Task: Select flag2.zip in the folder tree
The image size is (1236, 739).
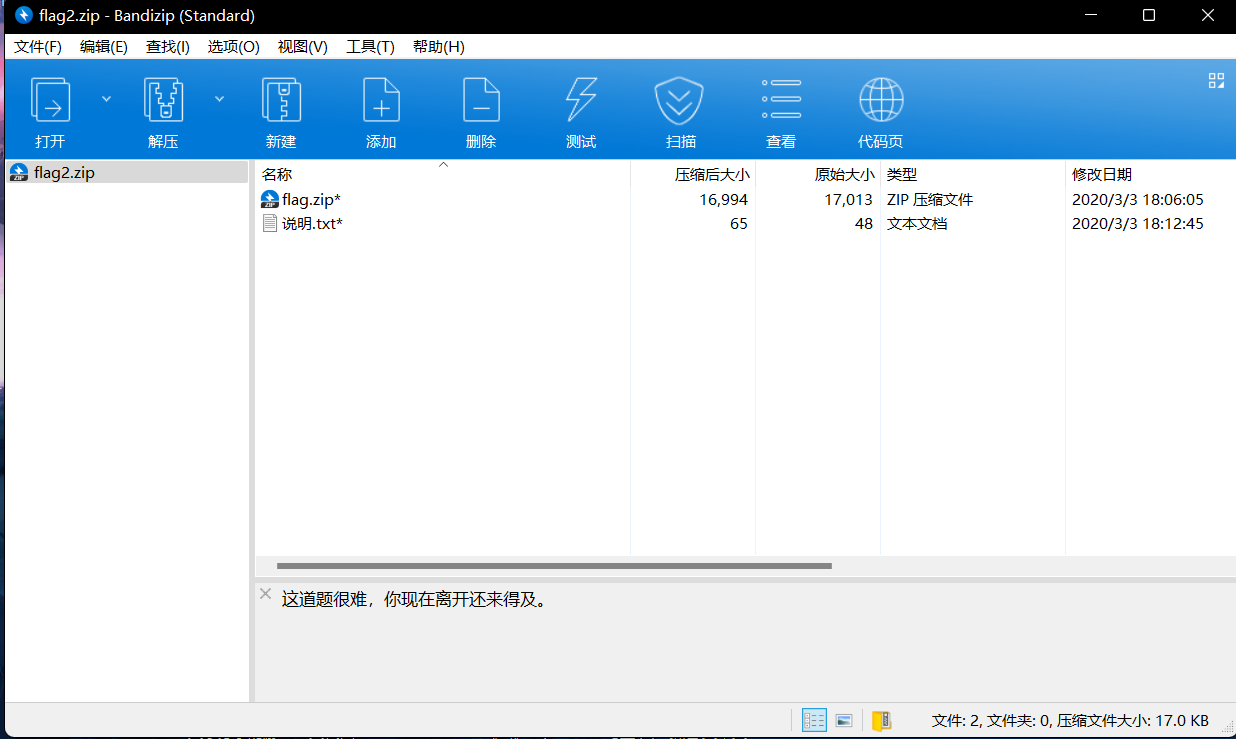Action: (127, 172)
